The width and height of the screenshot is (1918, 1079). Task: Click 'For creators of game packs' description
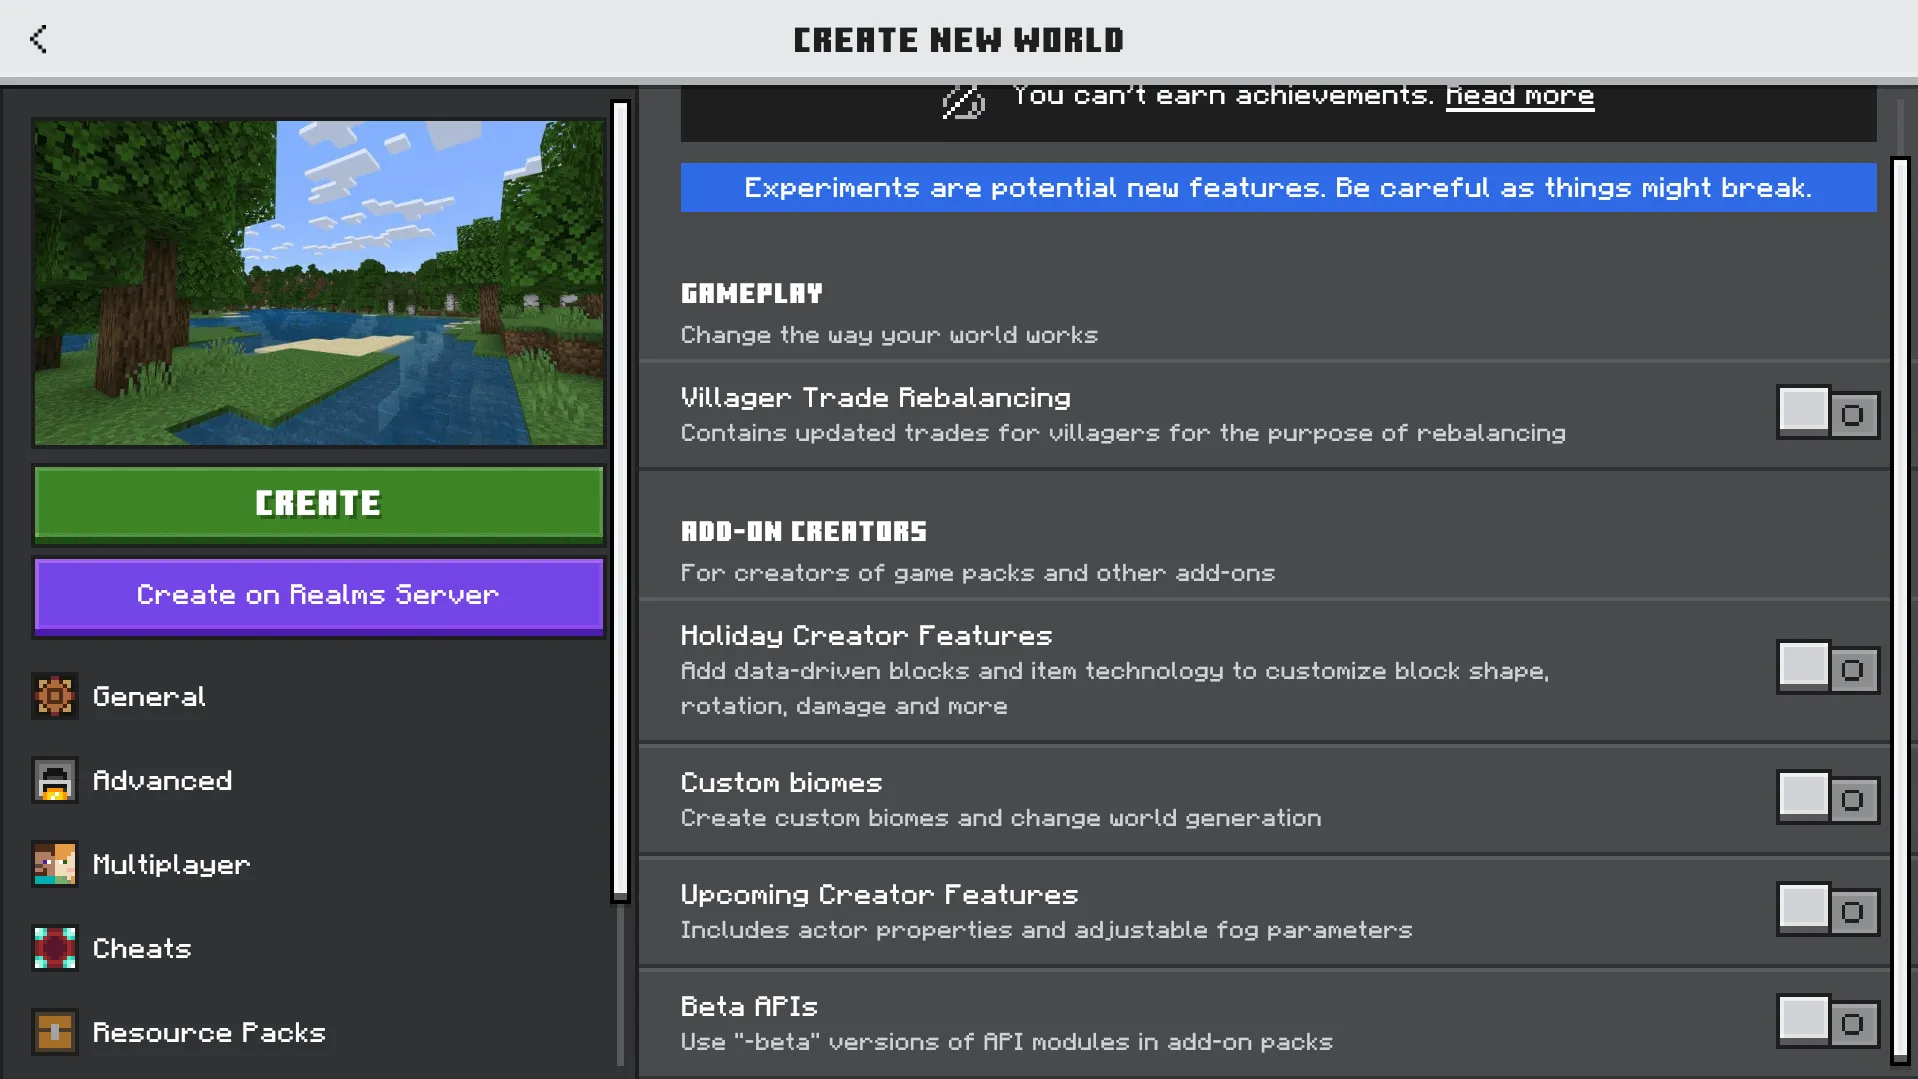click(978, 573)
